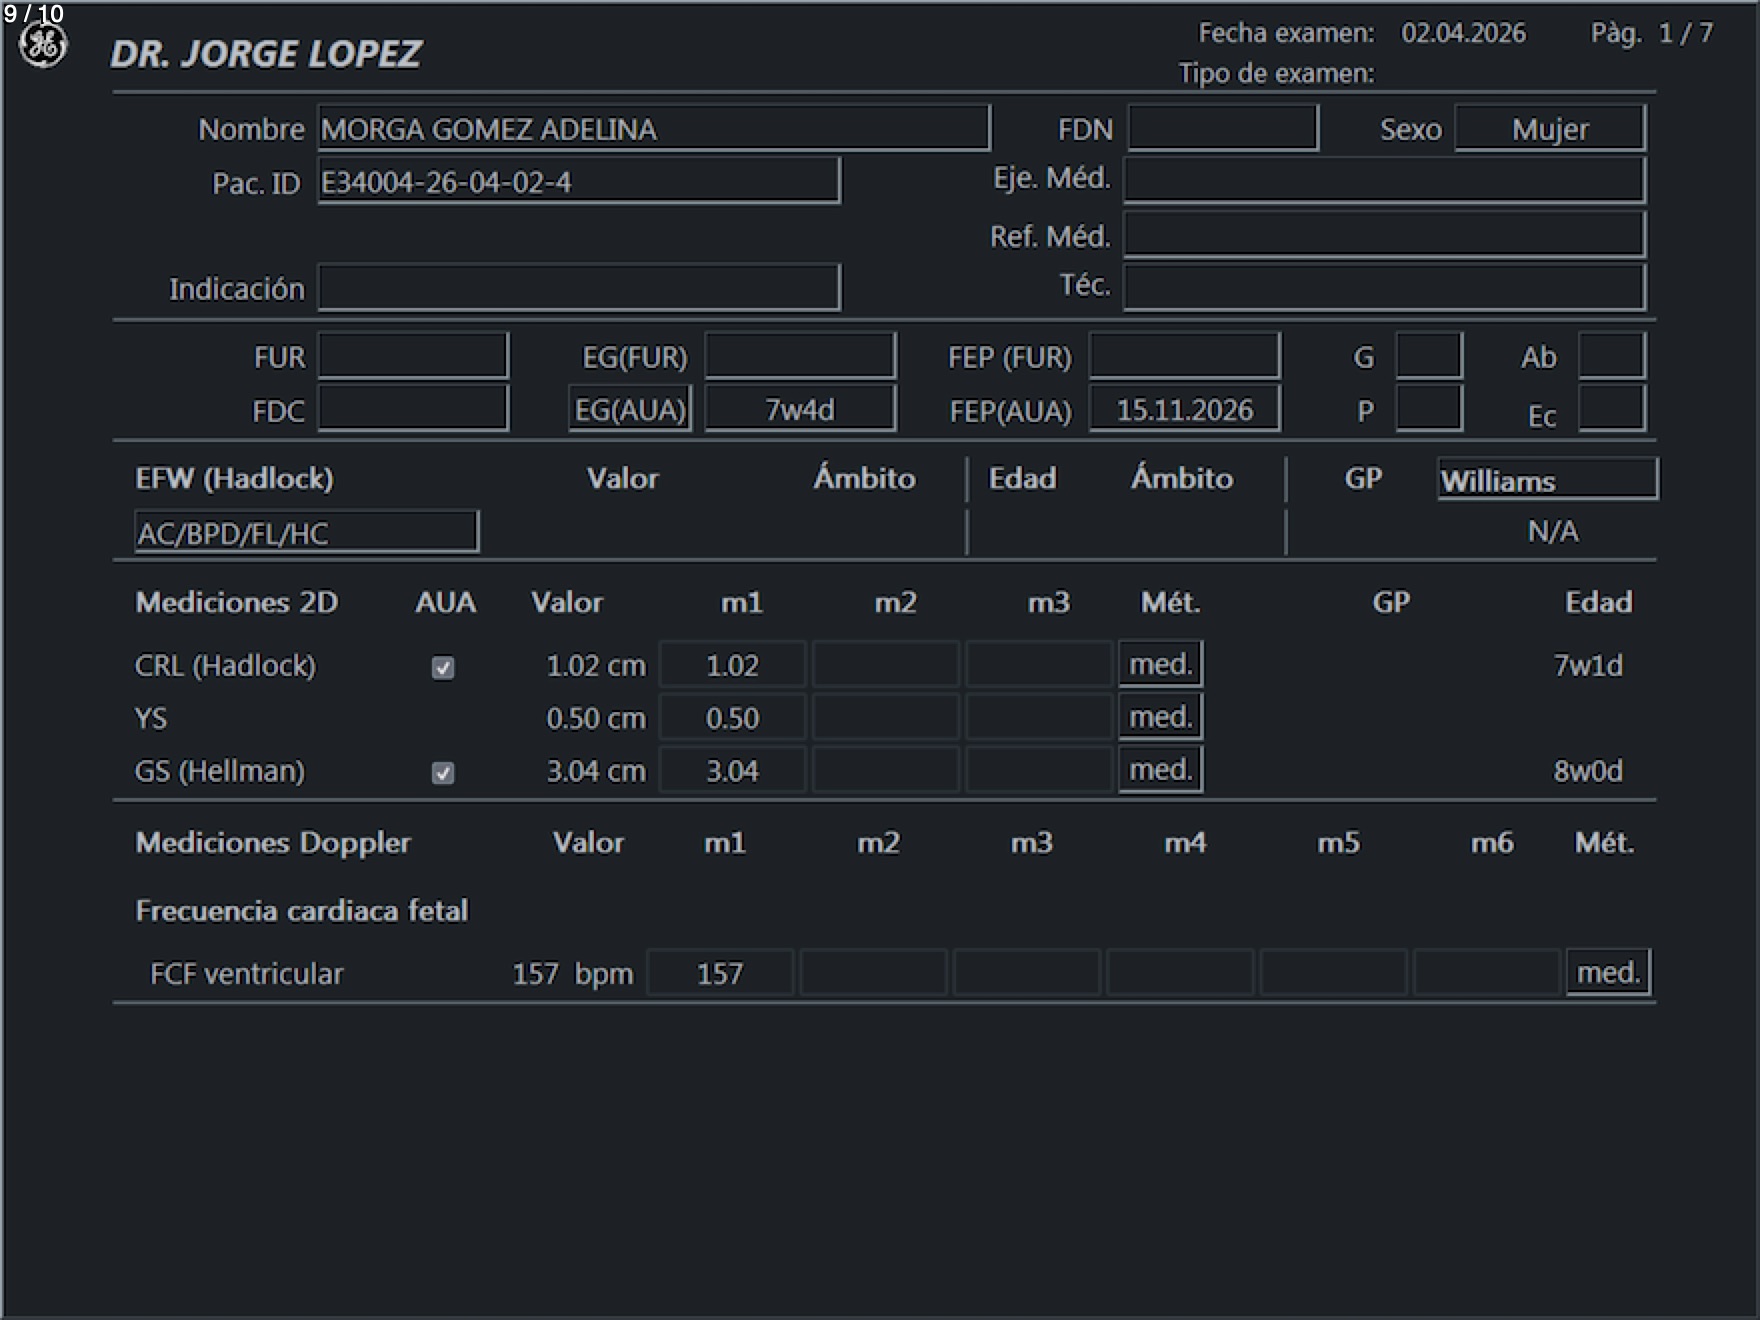Click the Pac. ID field
The width and height of the screenshot is (1760, 1320).
coord(578,182)
